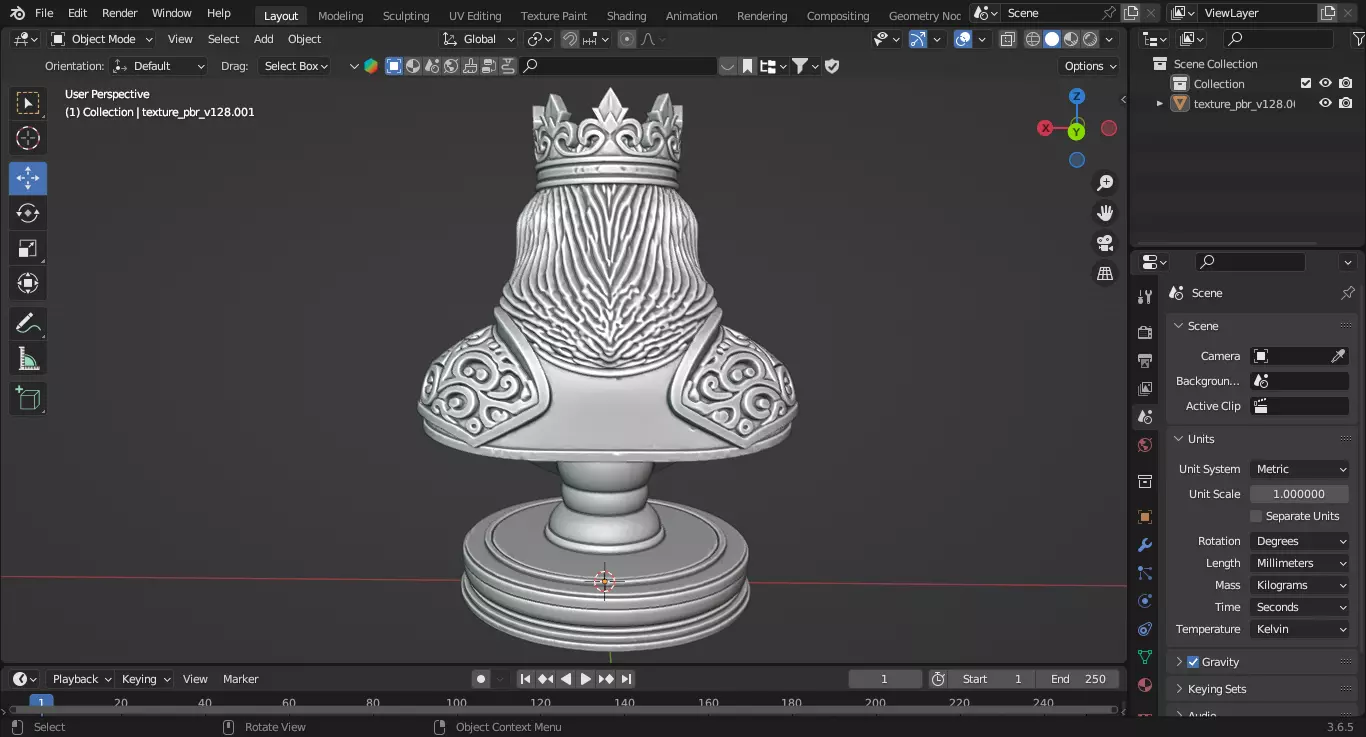
Task: Toggle camera view icon
Action: tap(1105, 243)
